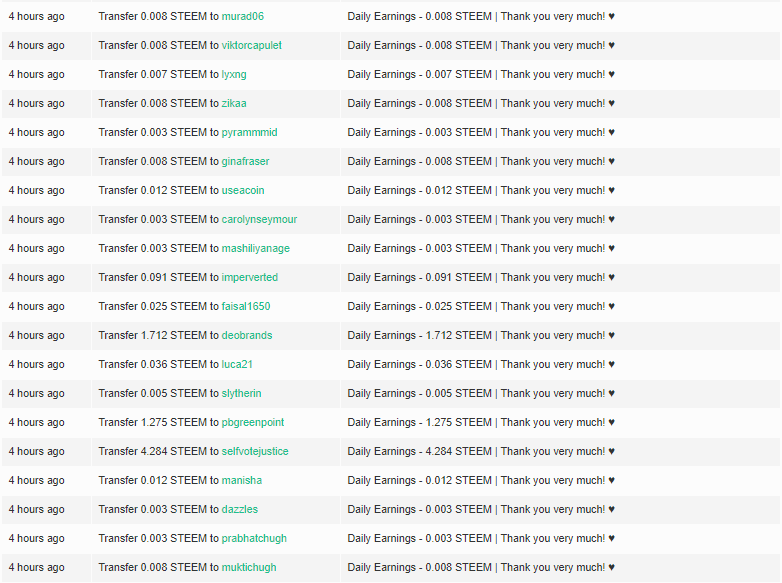The image size is (782, 583).
Task: Open the carolynseymour profile link
Action: [x=259, y=219]
